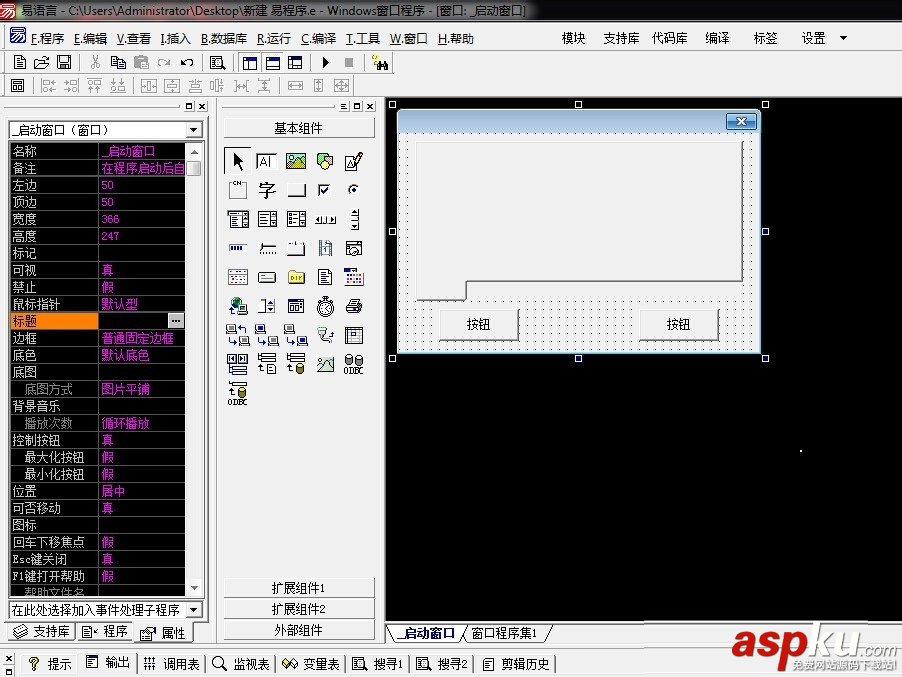Toggle the 控制按钮 property value
Image resolution: width=902 pixels, height=677 pixels.
(142, 440)
